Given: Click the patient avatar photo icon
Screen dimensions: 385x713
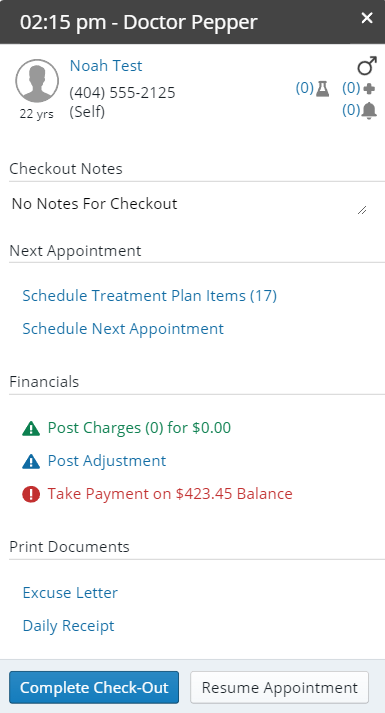Looking at the screenshot, I should 37,81.
